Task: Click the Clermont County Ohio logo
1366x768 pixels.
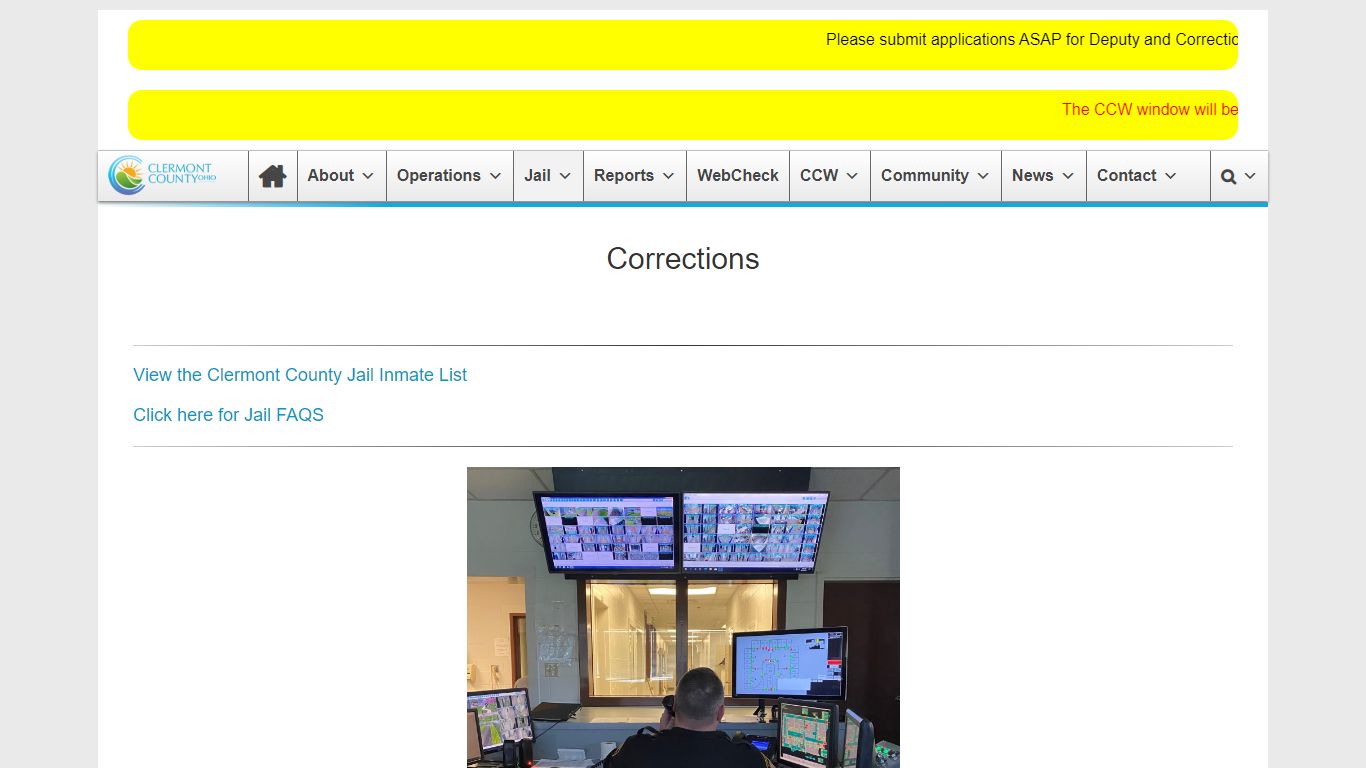Action: [163, 175]
